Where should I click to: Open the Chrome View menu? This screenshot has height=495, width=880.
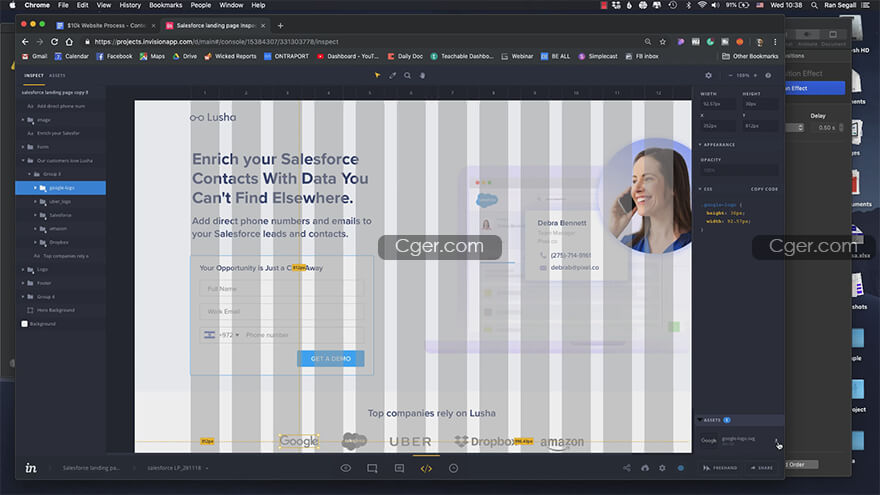coord(104,5)
